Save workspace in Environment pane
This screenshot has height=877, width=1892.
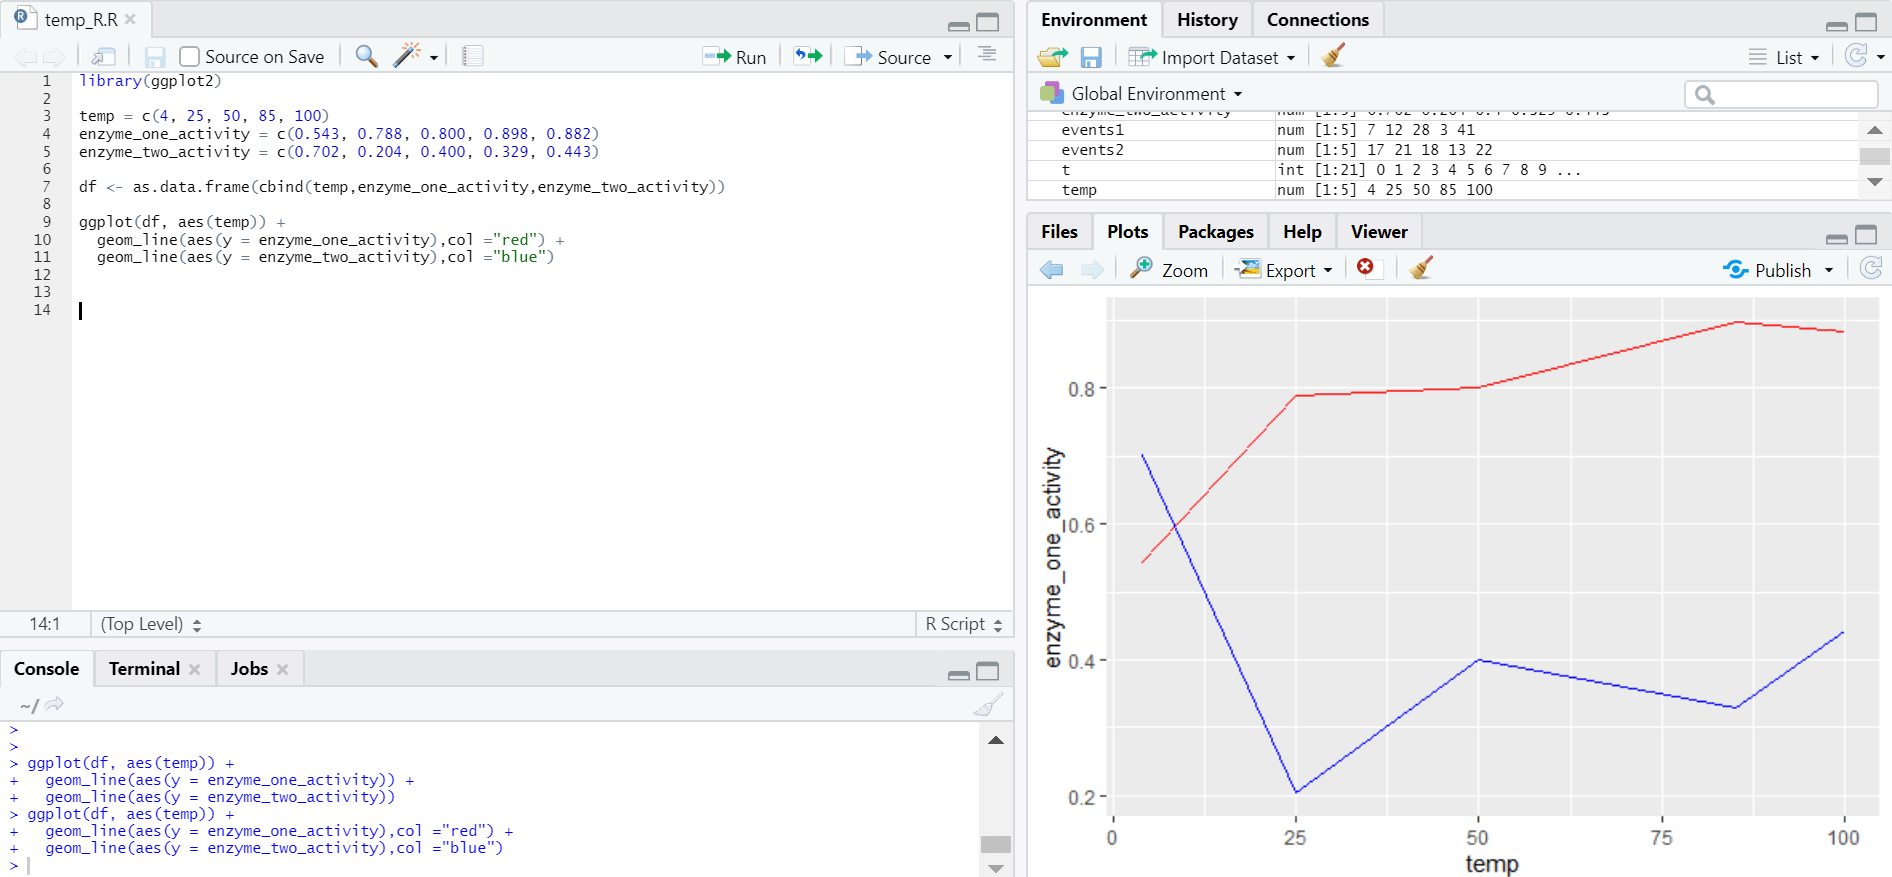(1091, 57)
